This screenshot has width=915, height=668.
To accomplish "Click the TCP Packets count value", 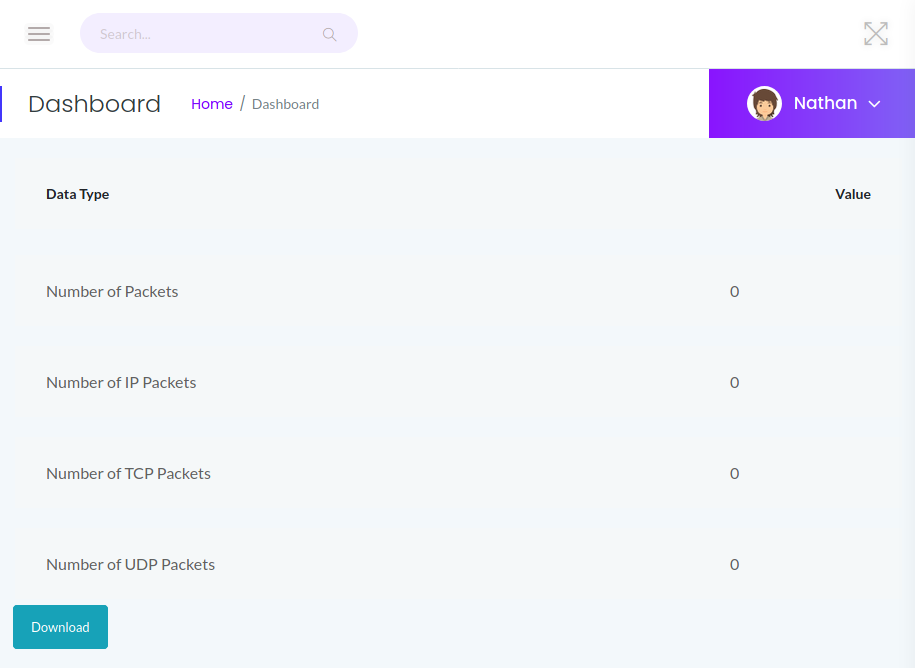I will pos(734,474).
